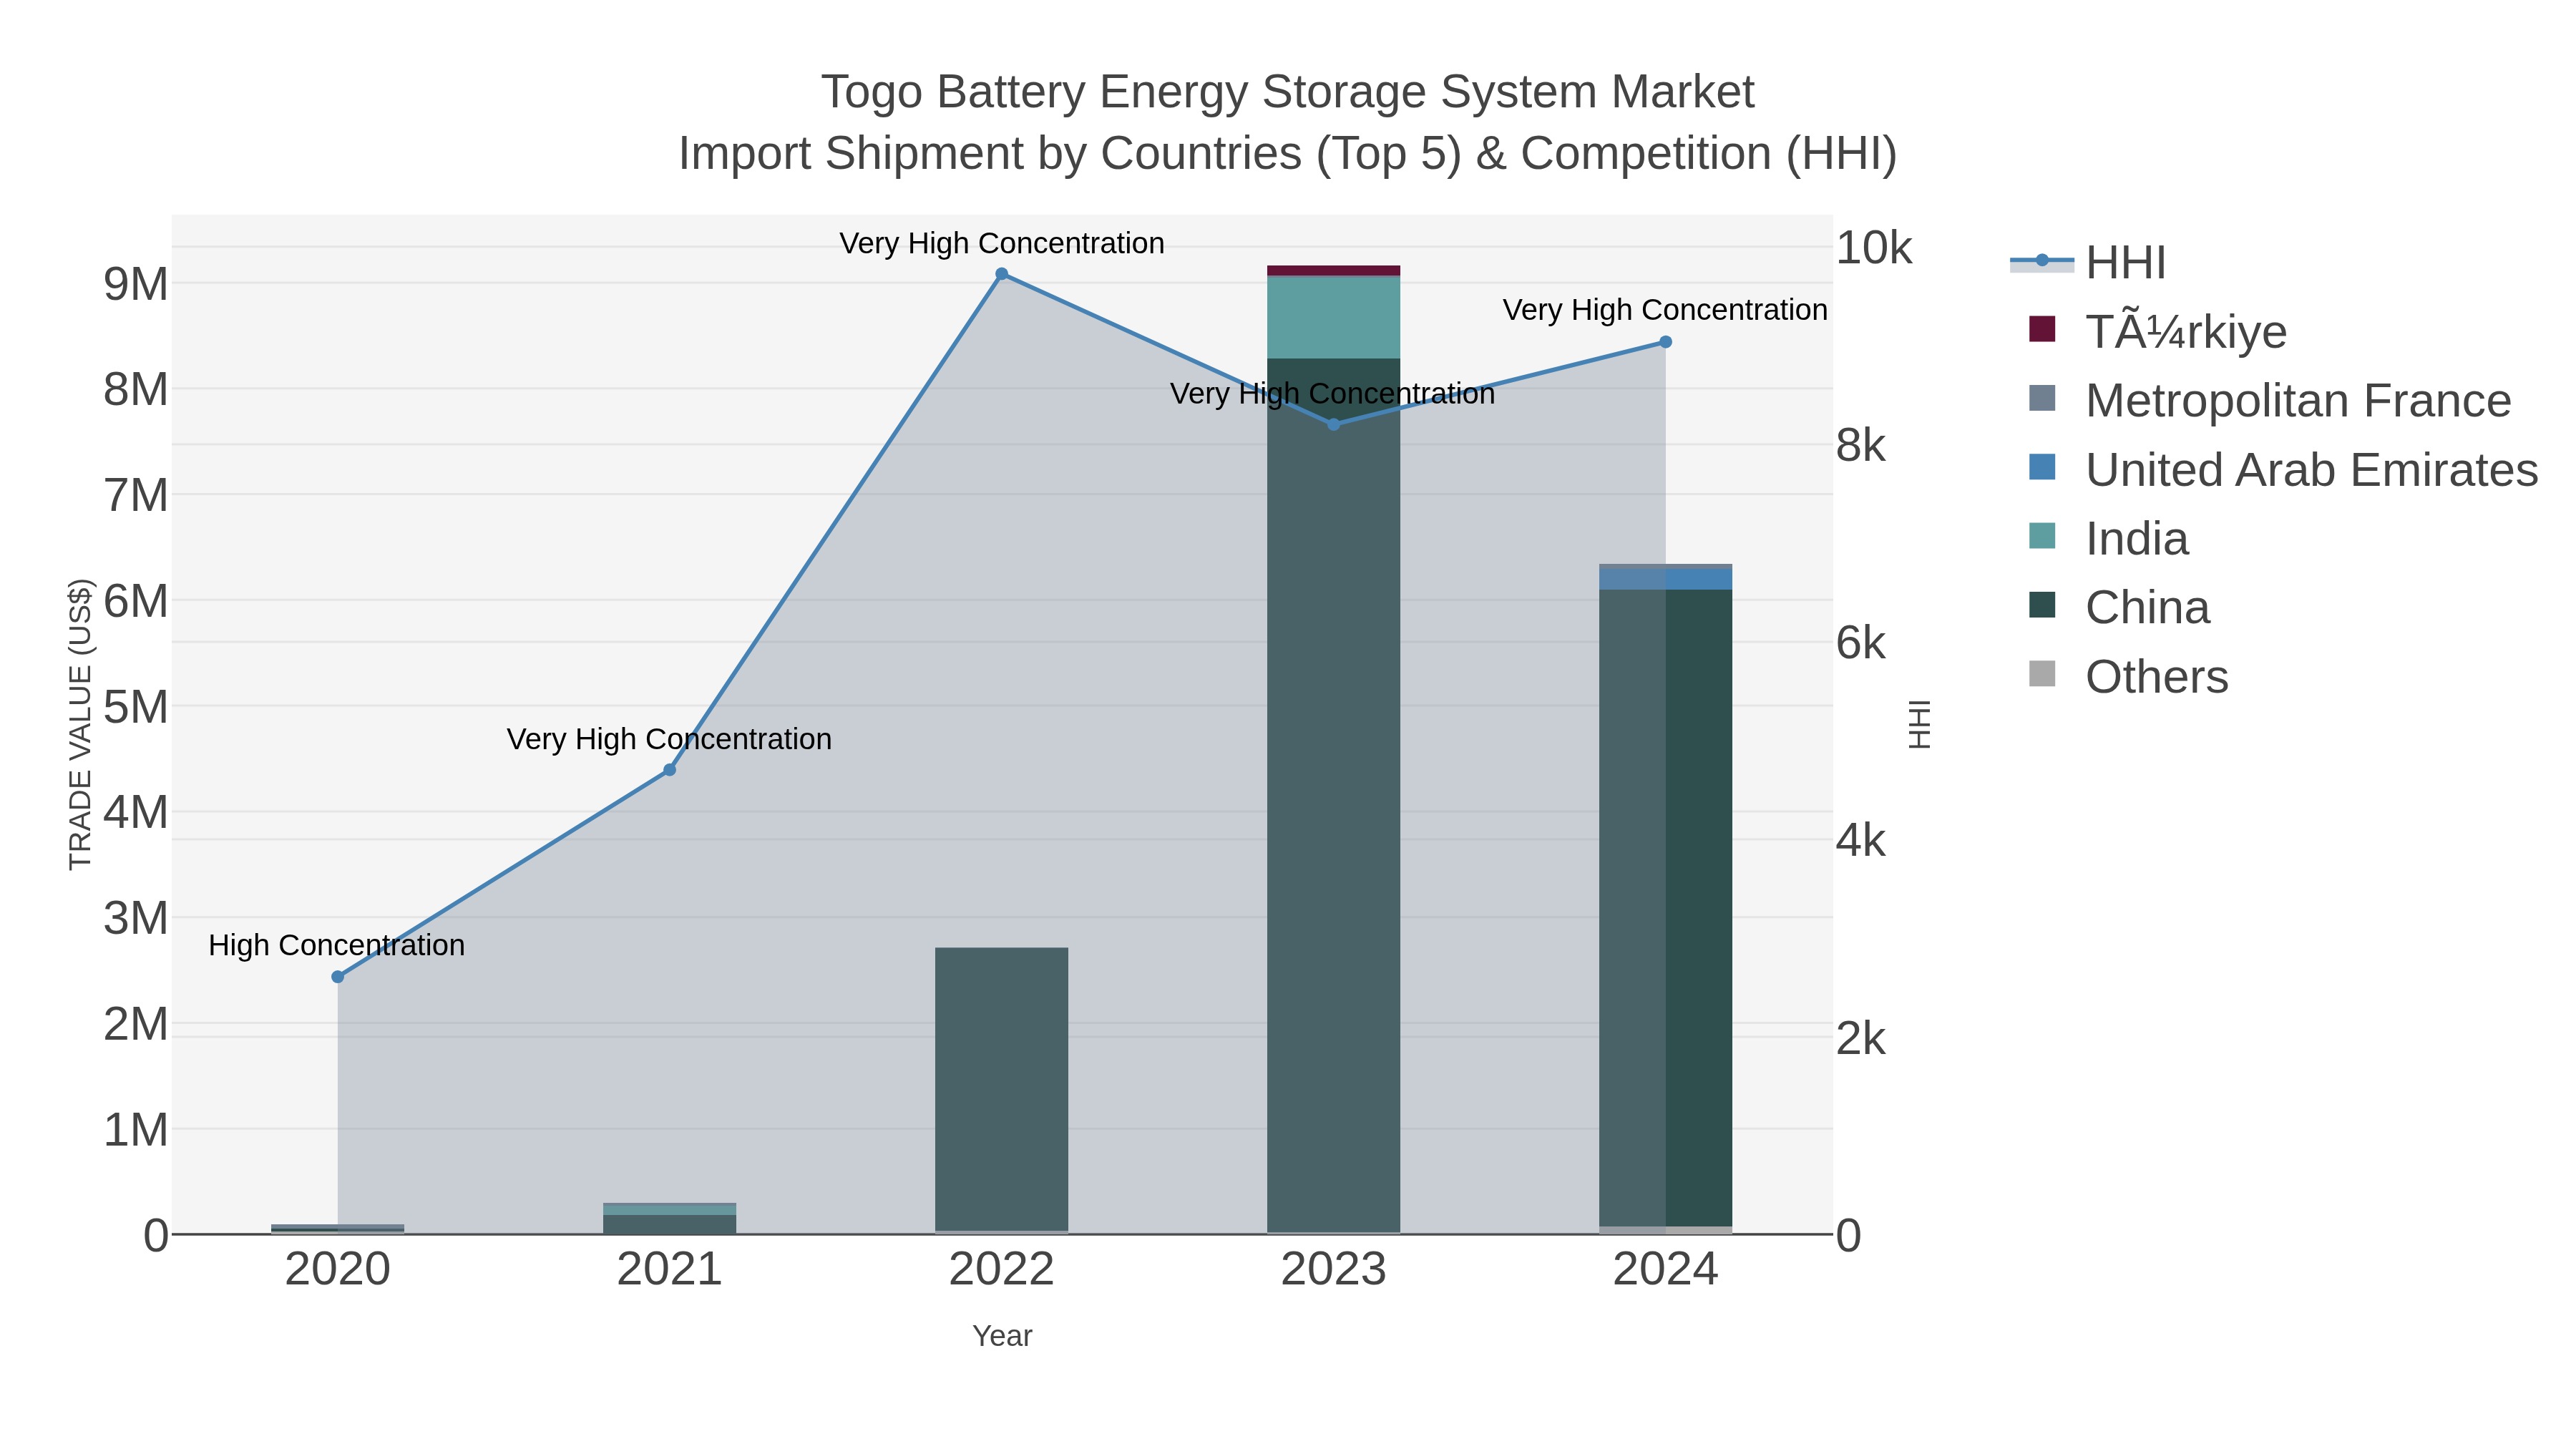Click the 2022 China bar

(x=1002, y=1089)
